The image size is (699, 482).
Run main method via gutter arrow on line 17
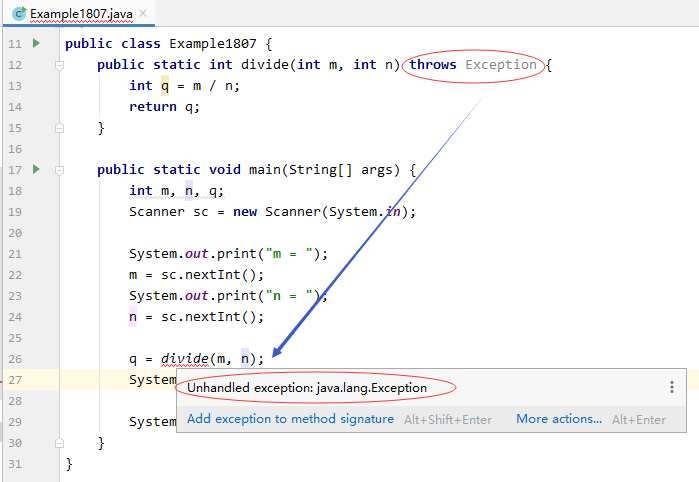[36, 169]
